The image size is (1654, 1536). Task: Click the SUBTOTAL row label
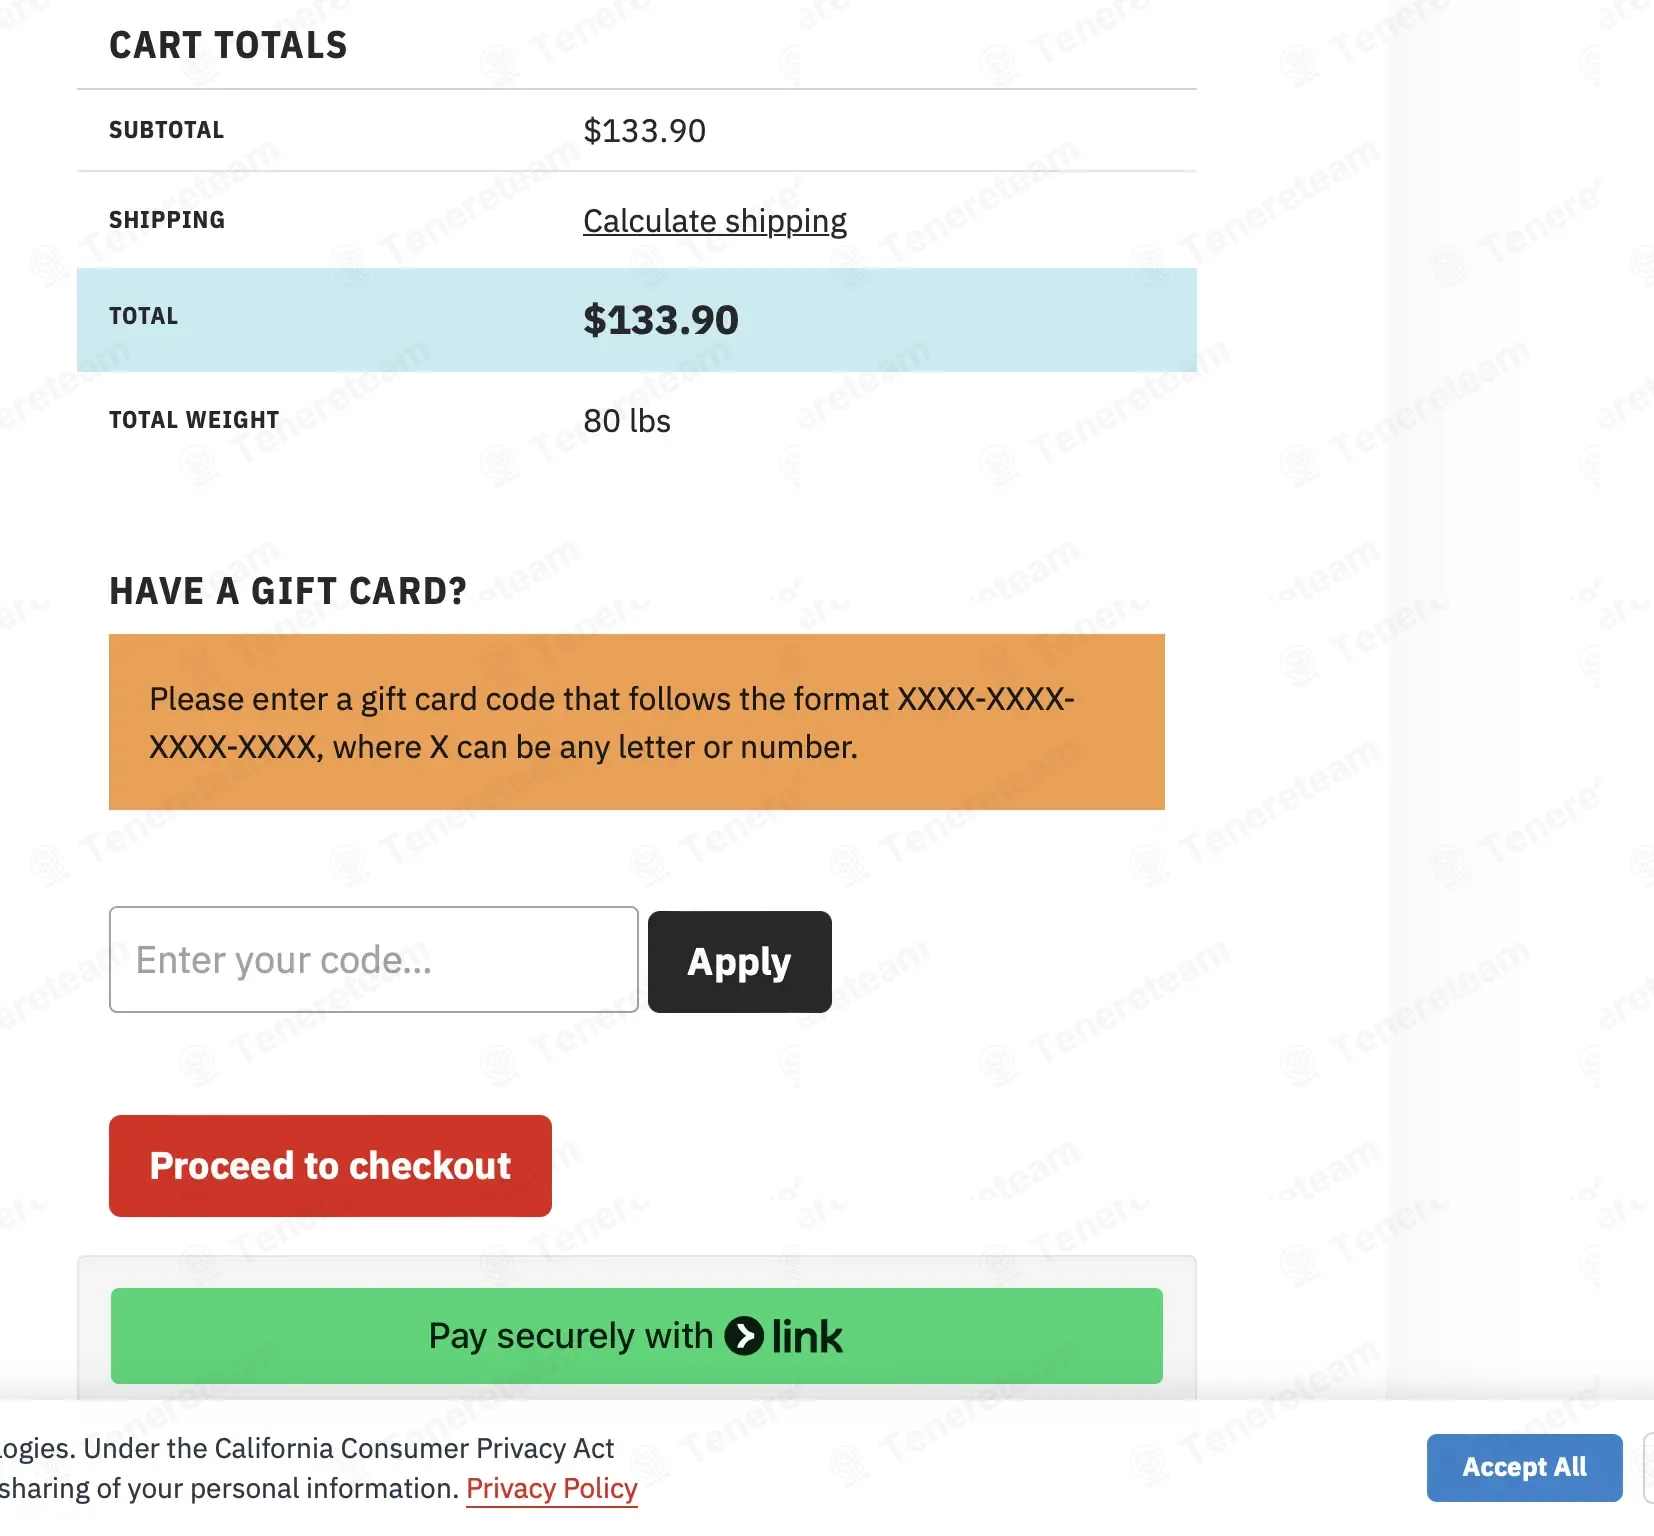point(166,130)
